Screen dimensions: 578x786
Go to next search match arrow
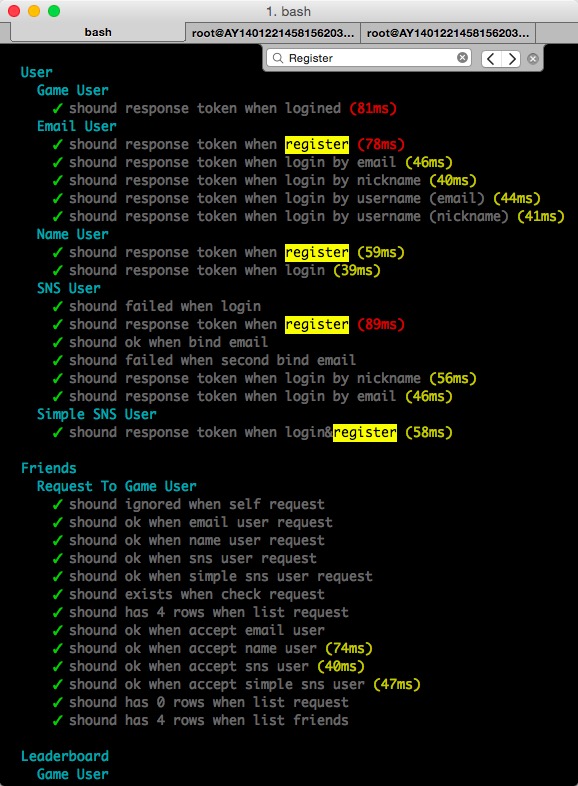tap(511, 59)
